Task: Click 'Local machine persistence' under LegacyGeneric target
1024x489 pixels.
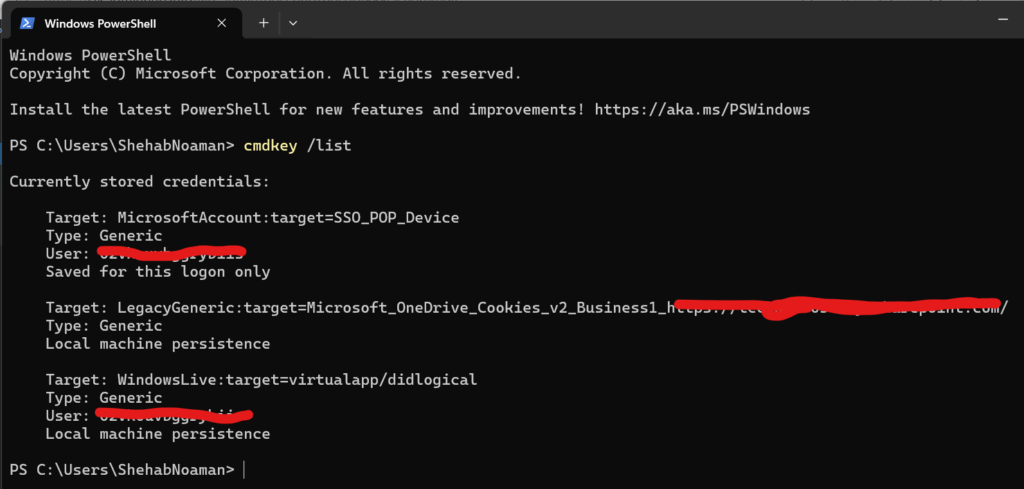Action: point(158,343)
